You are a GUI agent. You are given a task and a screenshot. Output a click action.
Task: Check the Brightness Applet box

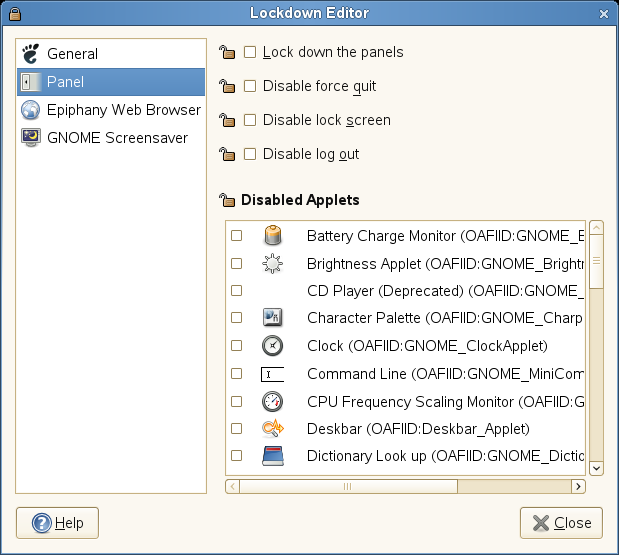(236, 263)
